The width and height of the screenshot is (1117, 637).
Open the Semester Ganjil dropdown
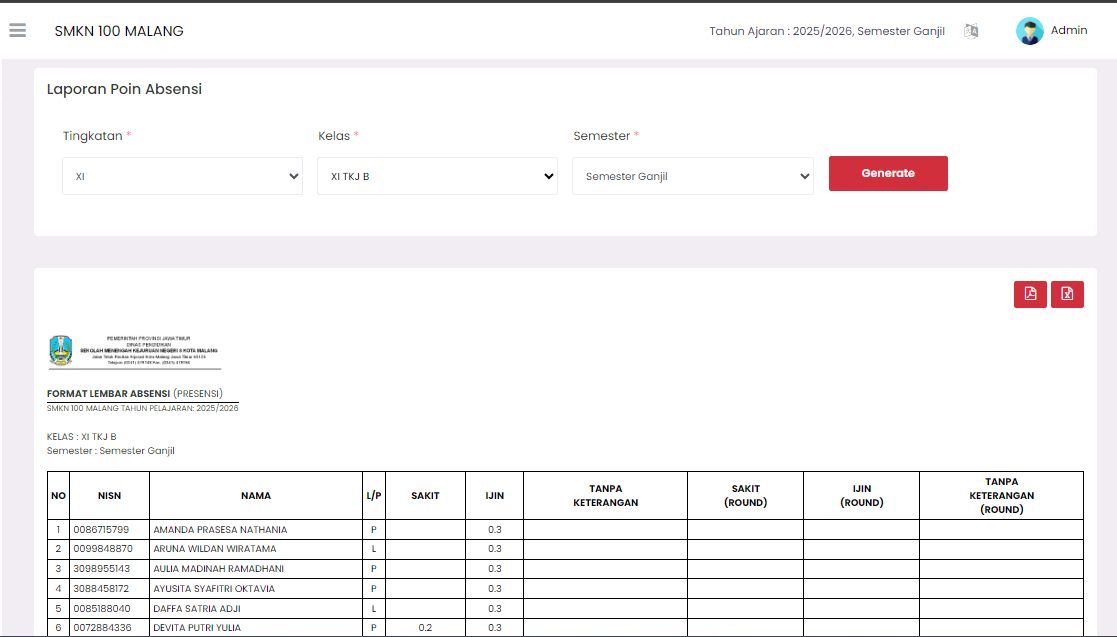pyautogui.click(x=692, y=176)
